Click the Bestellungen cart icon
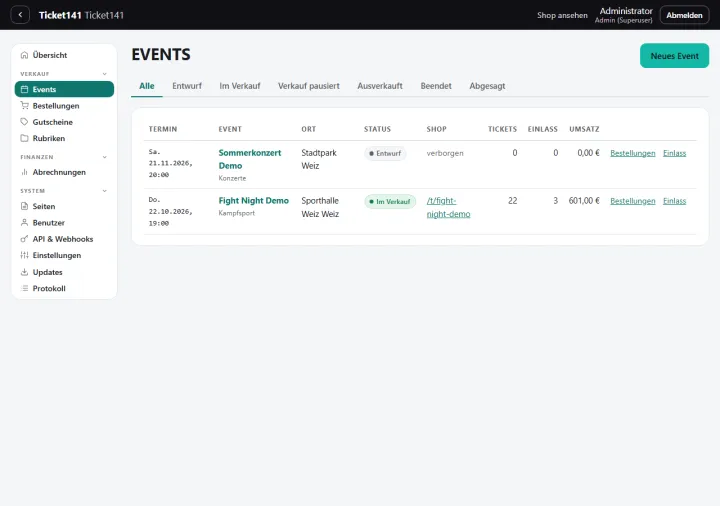The height and width of the screenshot is (506, 720). [x=24, y=106]
